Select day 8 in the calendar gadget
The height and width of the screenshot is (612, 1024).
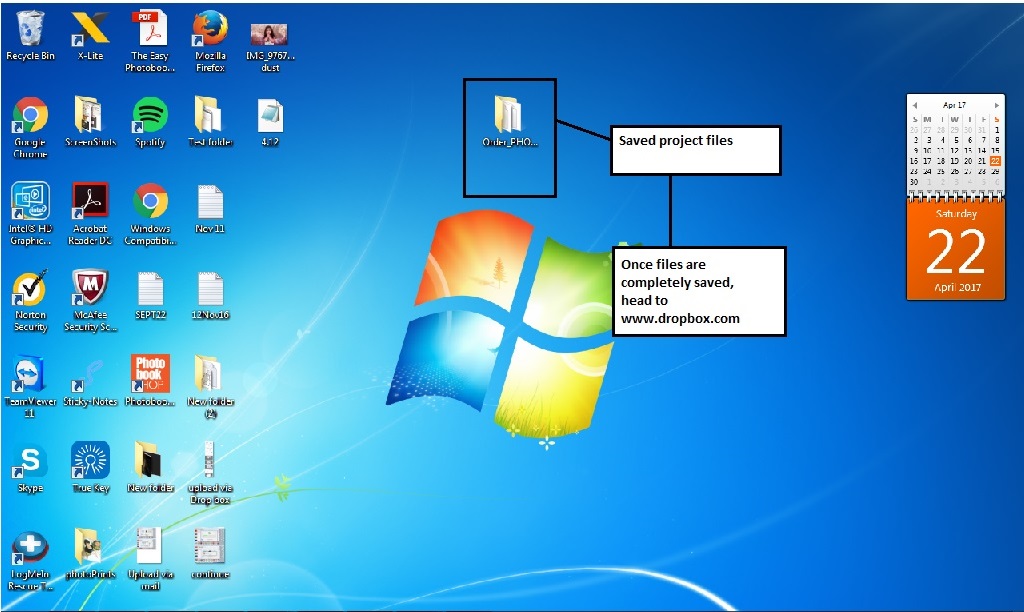click(x=997, y=140)
